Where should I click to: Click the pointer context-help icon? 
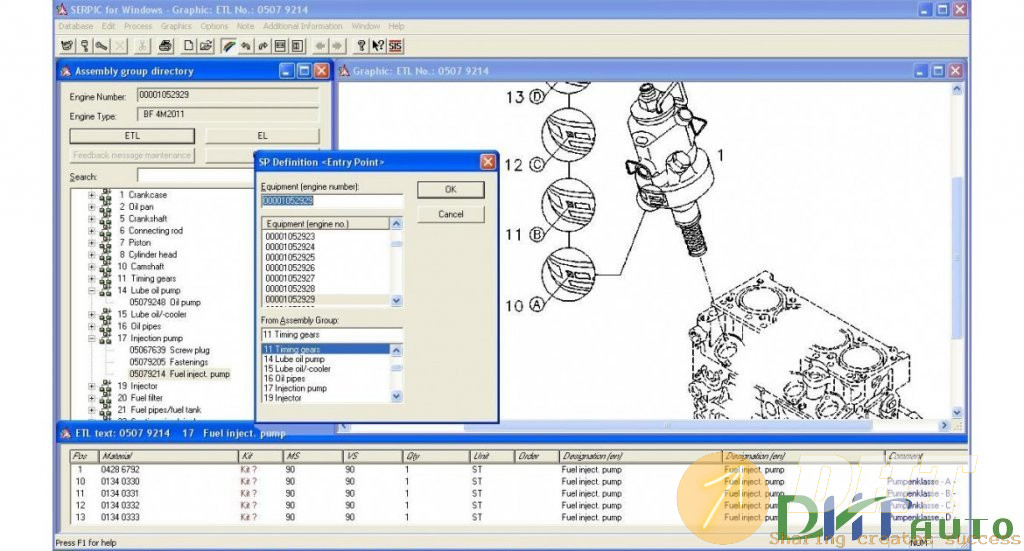click(x=377, y=46)
